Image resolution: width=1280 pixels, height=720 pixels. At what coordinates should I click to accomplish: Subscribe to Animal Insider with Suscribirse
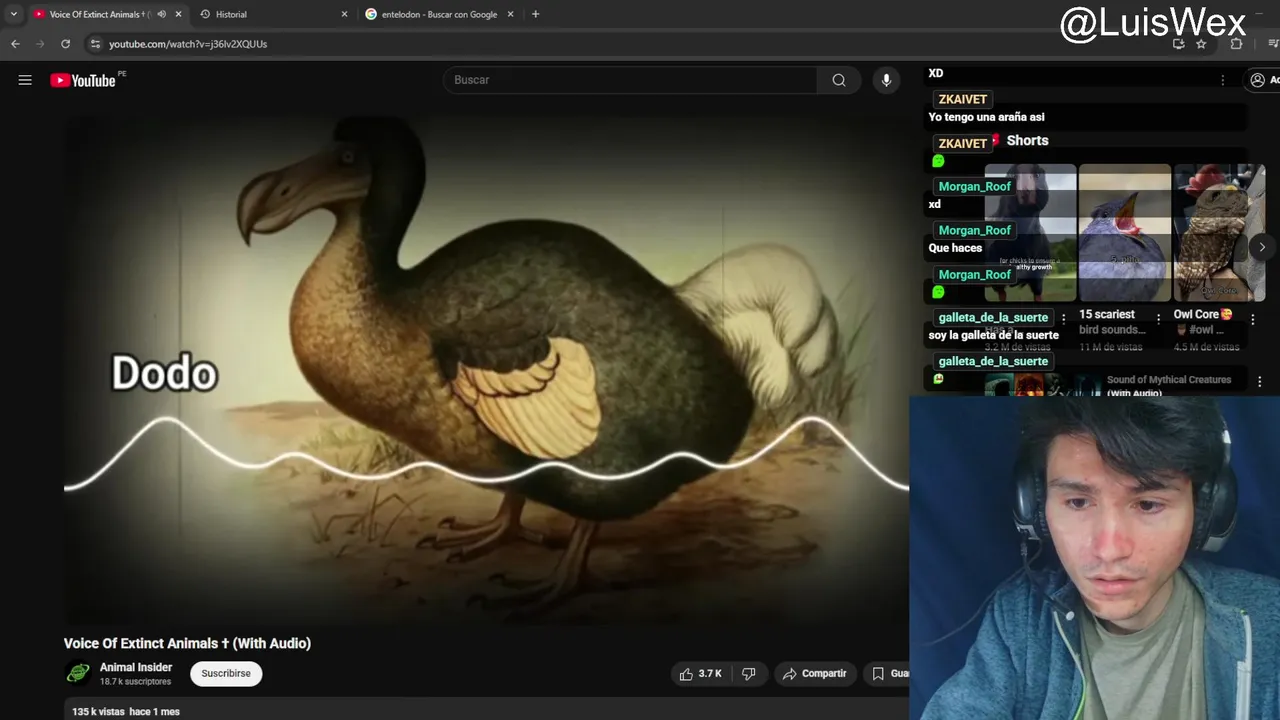(x=226, y=674)
